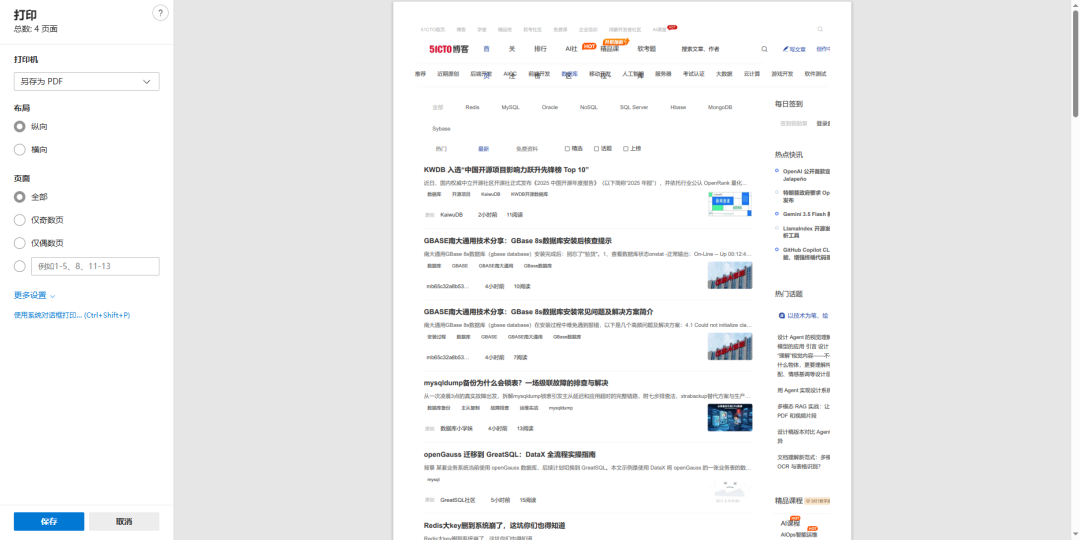The width and height of the screenshot is (1080, 540).
Task: Click red HOT badge next to AI课堂
Action: 672,28
